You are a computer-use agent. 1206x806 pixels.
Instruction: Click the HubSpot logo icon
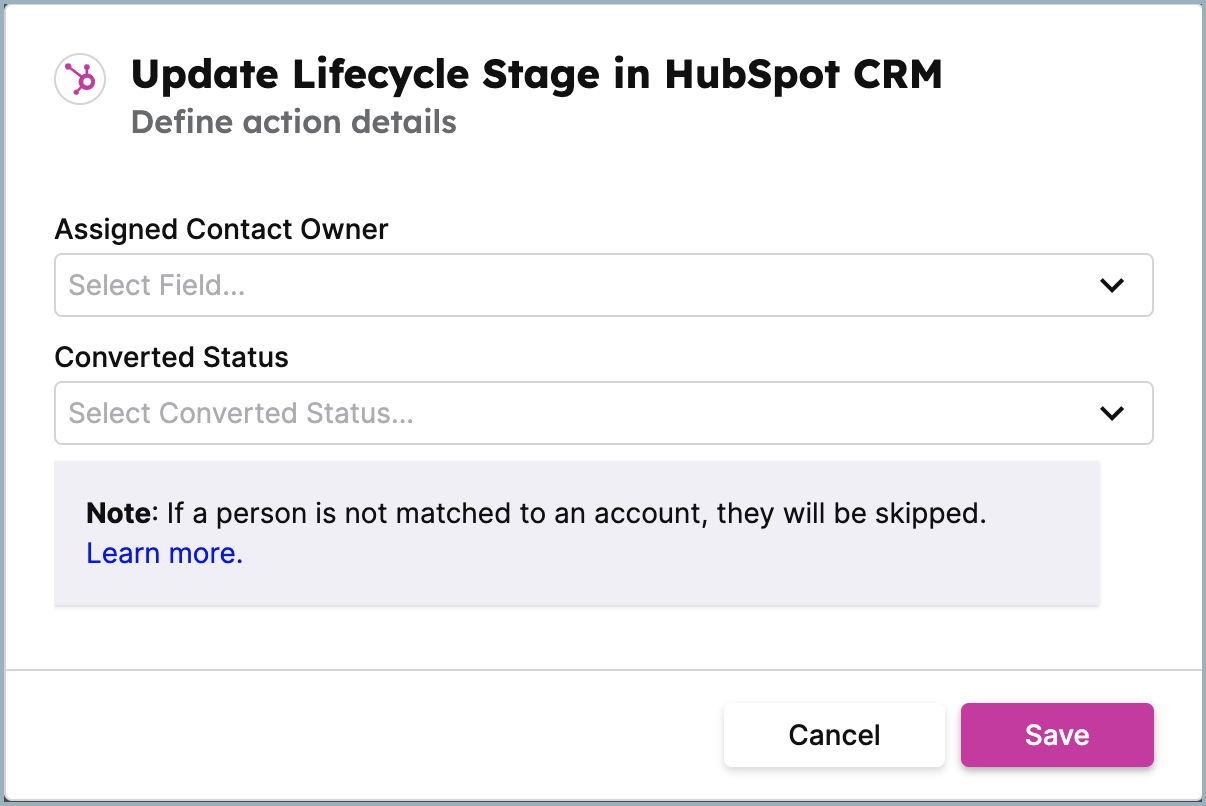tap(81, 79)
